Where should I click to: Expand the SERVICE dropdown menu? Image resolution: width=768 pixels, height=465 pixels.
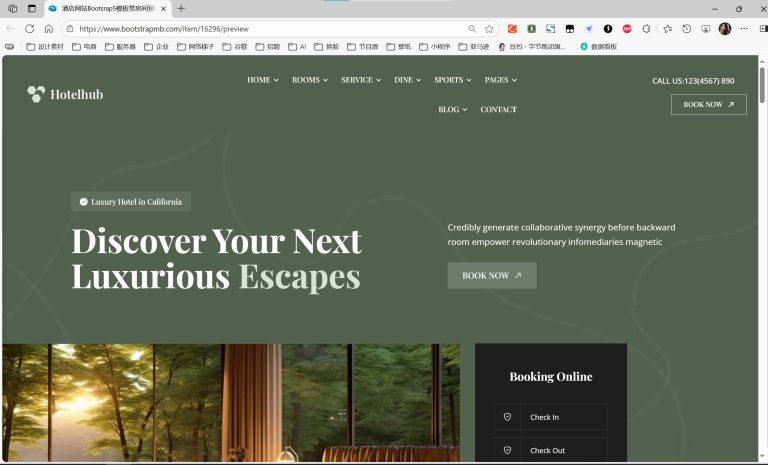[x=360, y=80]
